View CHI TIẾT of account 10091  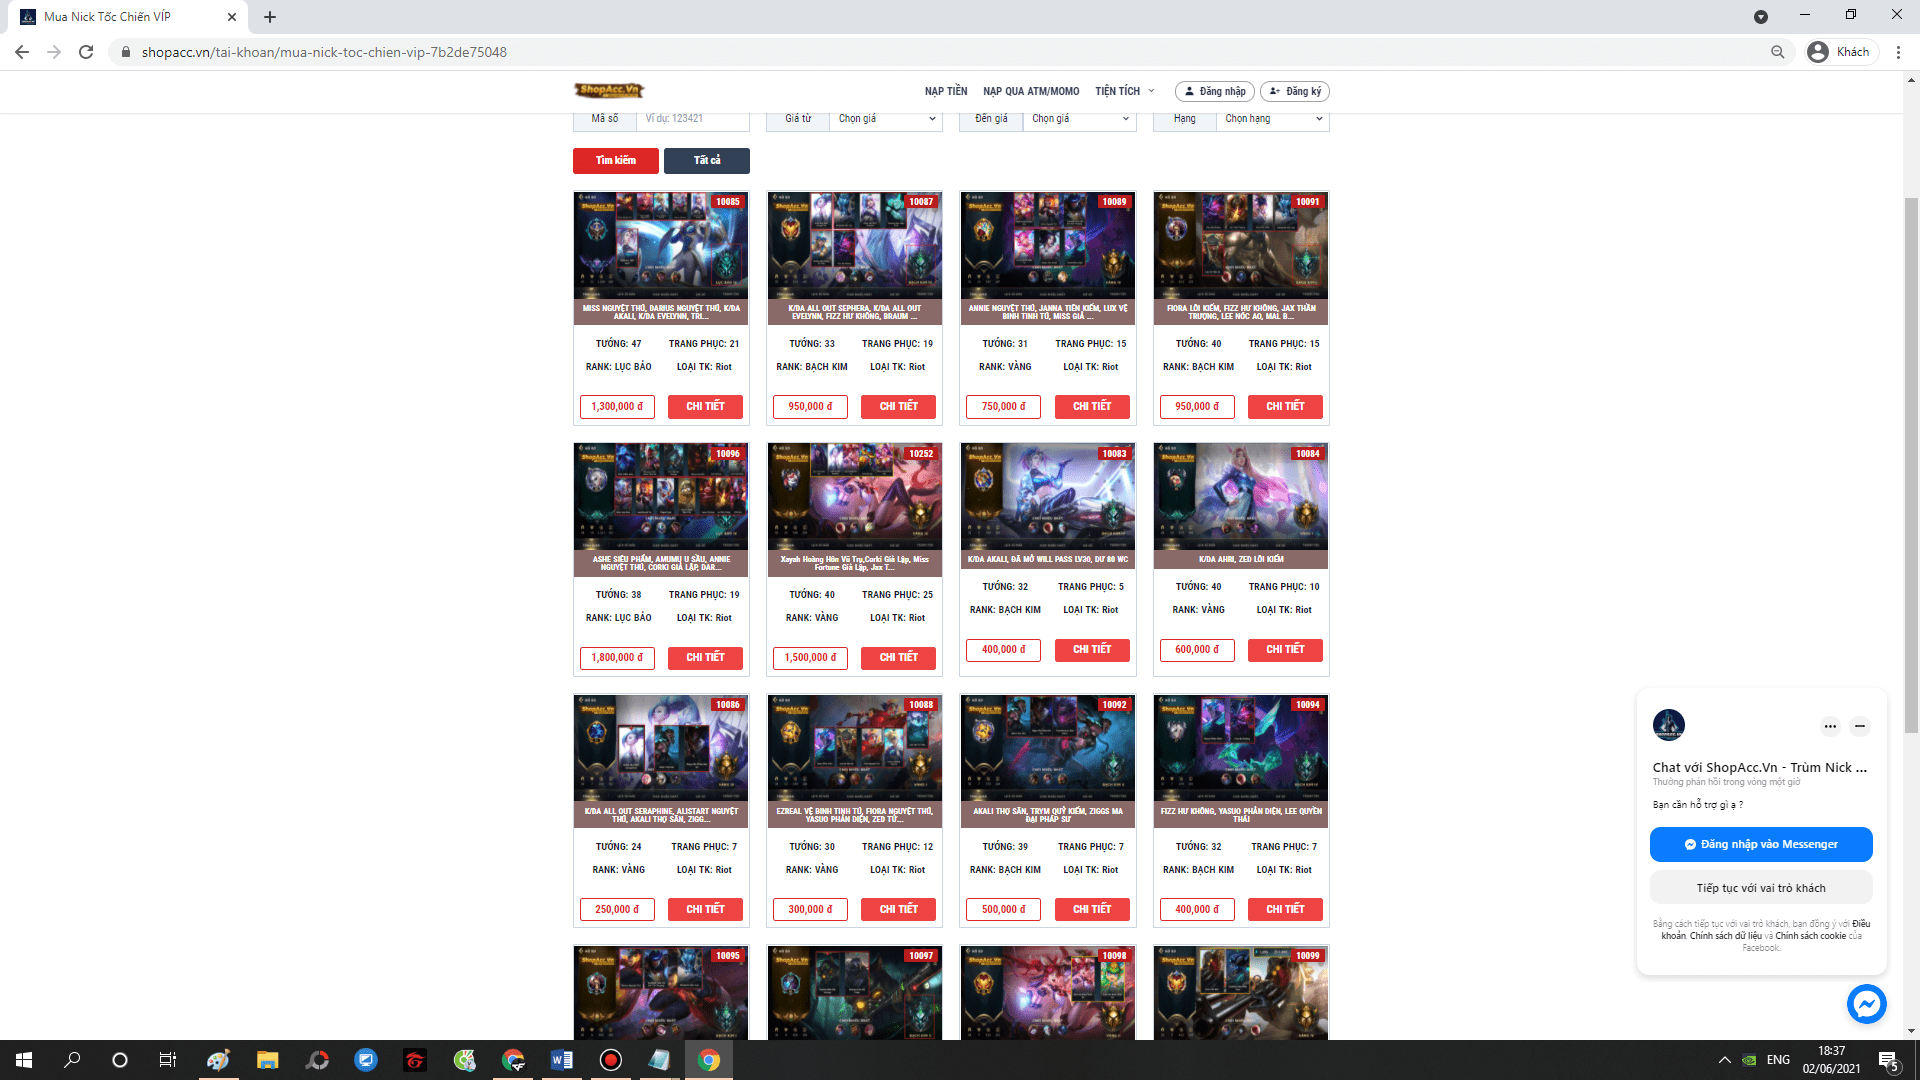coord(1285,407)
